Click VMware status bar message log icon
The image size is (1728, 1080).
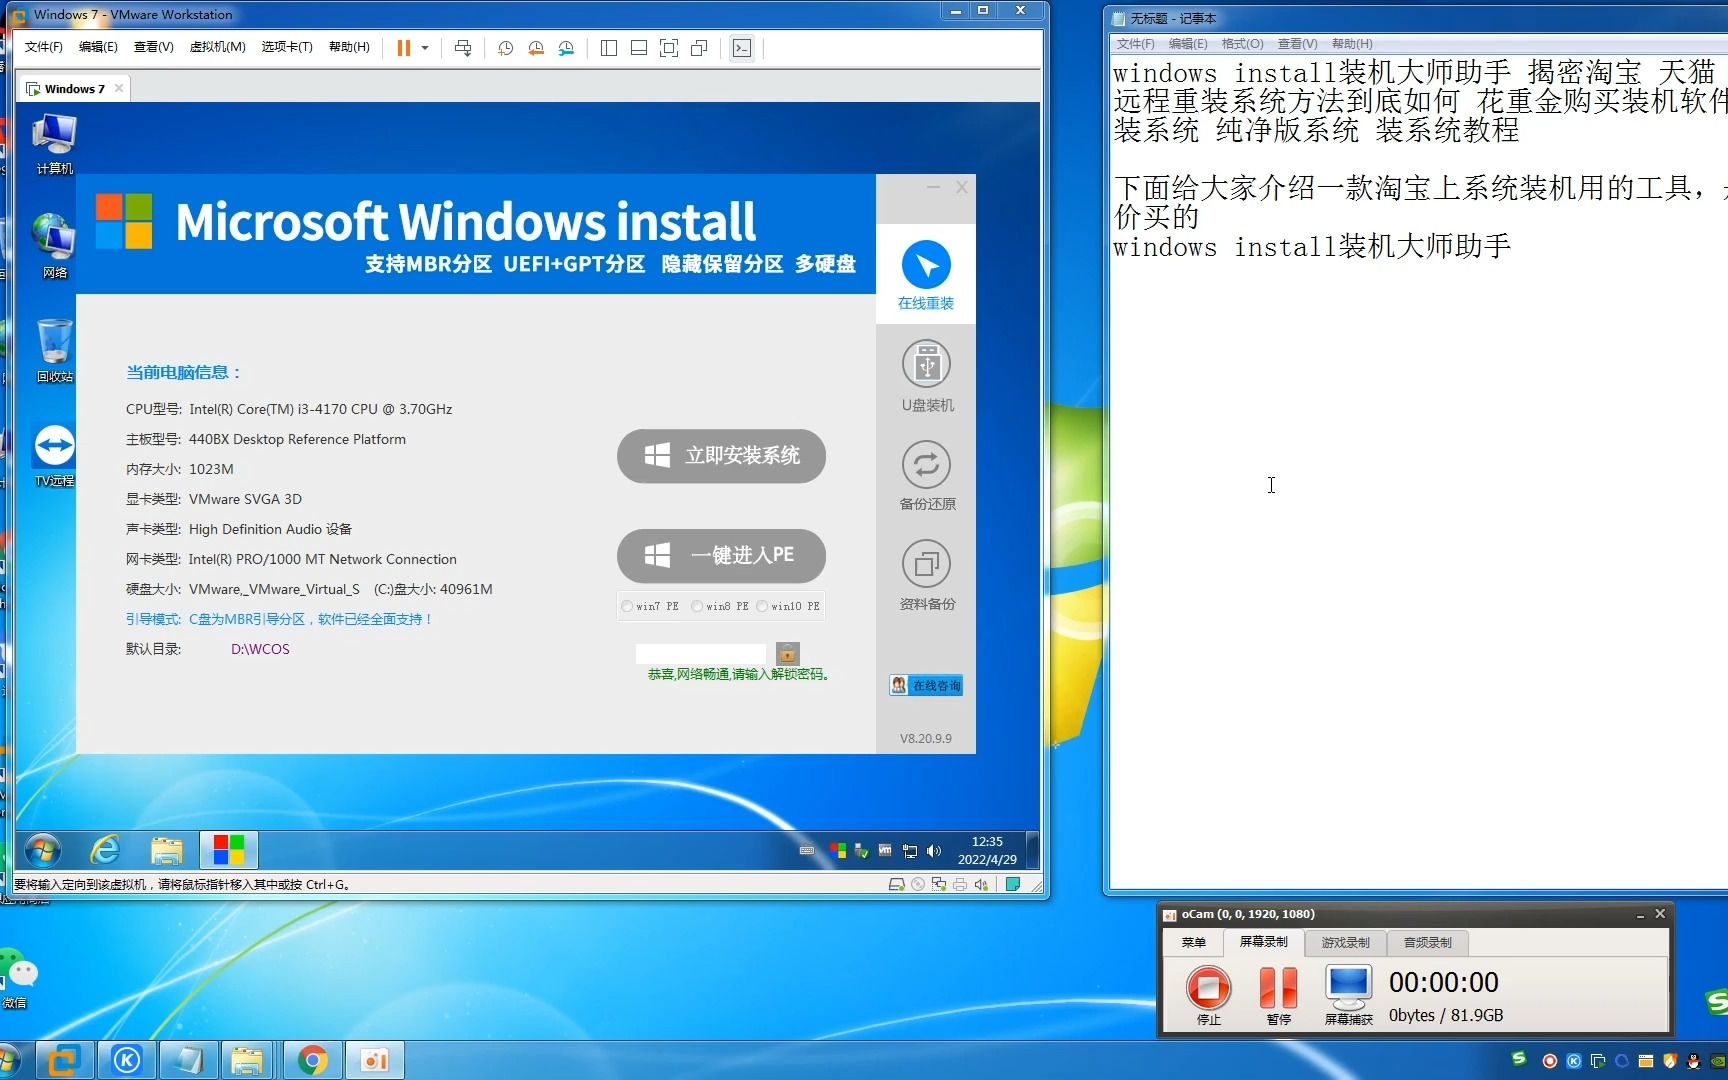1013,885
